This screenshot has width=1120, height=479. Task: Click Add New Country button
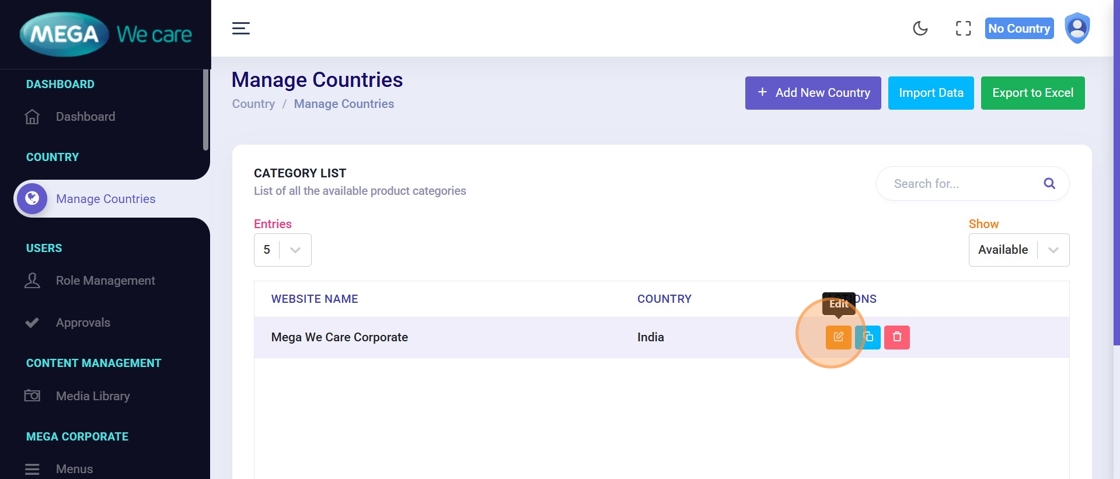tap(812, 93)
